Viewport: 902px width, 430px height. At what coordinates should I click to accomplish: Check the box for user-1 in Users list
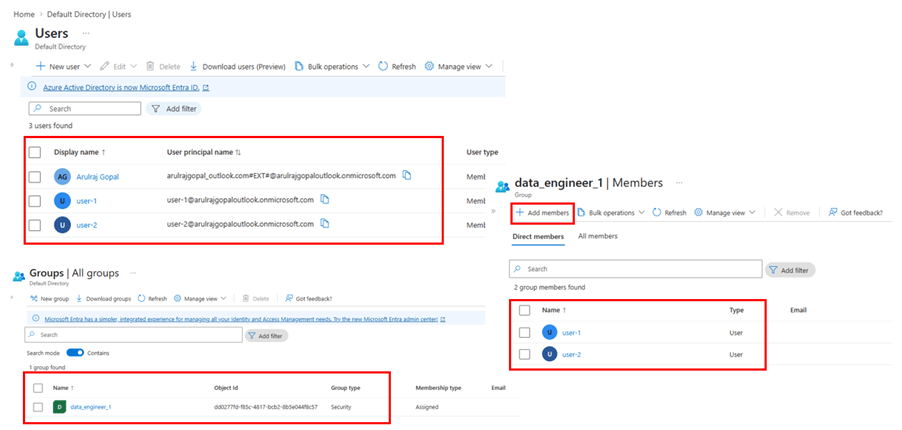pos(35,200)
